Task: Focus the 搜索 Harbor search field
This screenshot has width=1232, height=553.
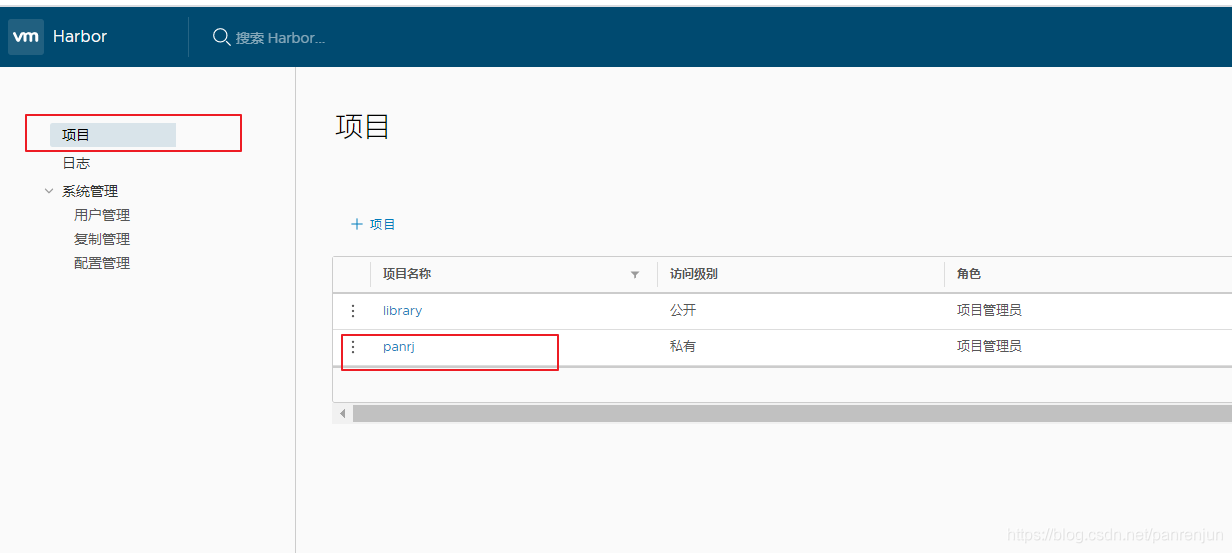Action: 280,38
